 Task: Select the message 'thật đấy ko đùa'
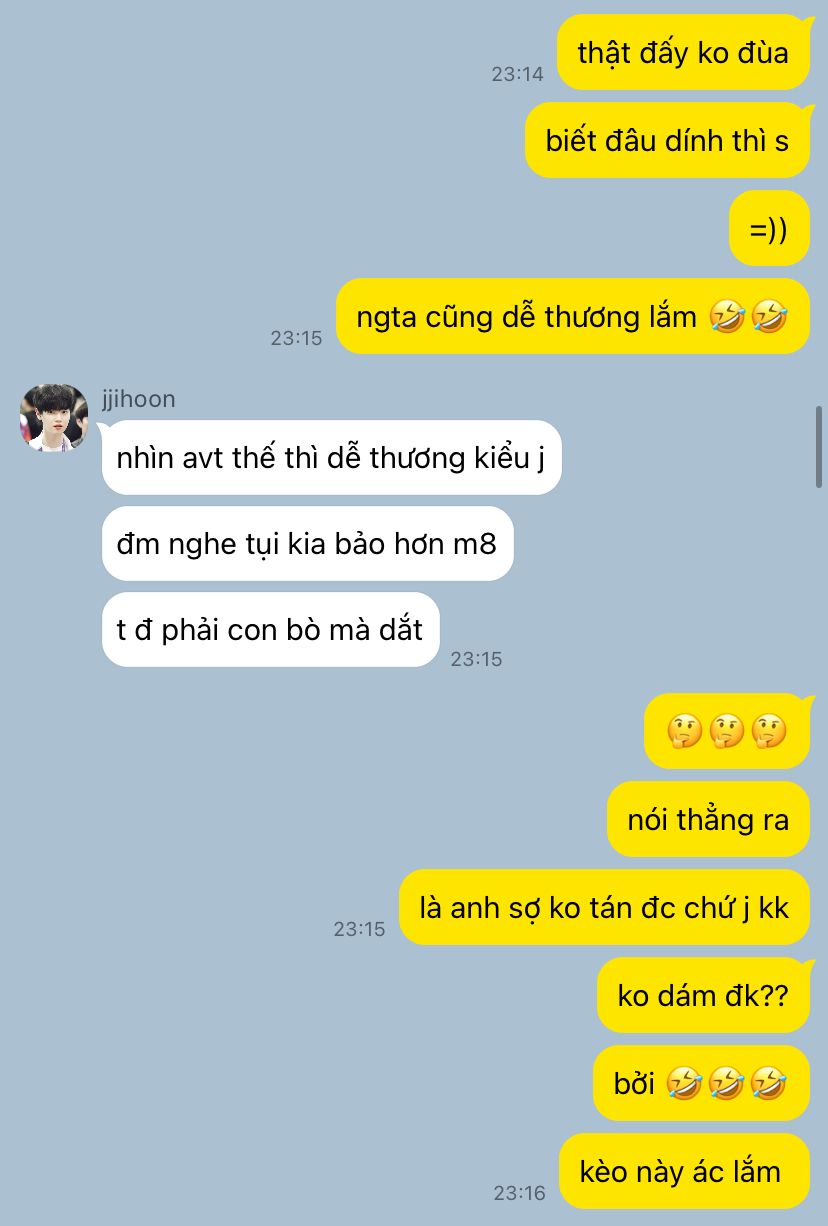[683, 52]
